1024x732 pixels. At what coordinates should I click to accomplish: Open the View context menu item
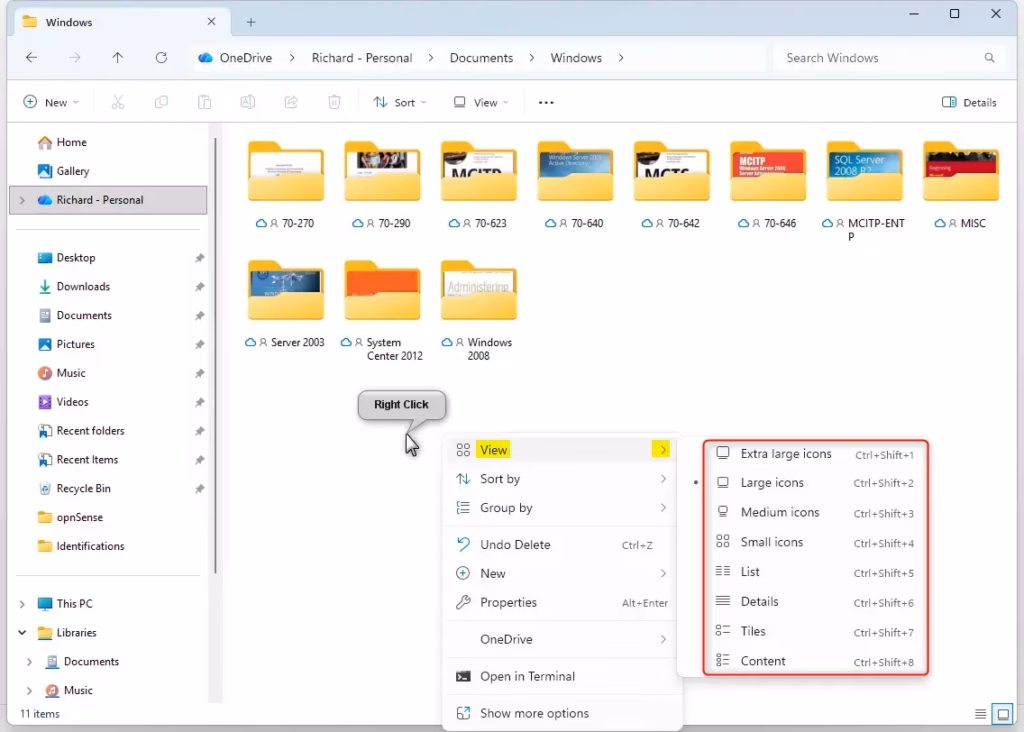pyautogui.click(x=562, y=450)
